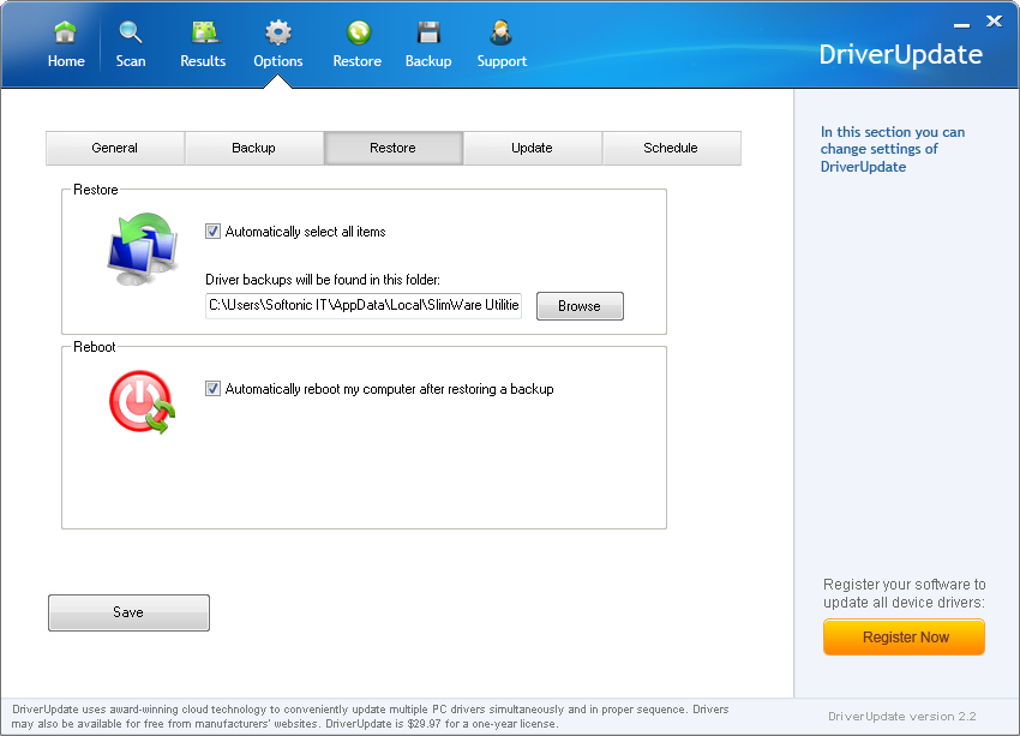Close the DriverUpdate window
1020x736 pixels.
coord(994,21)
